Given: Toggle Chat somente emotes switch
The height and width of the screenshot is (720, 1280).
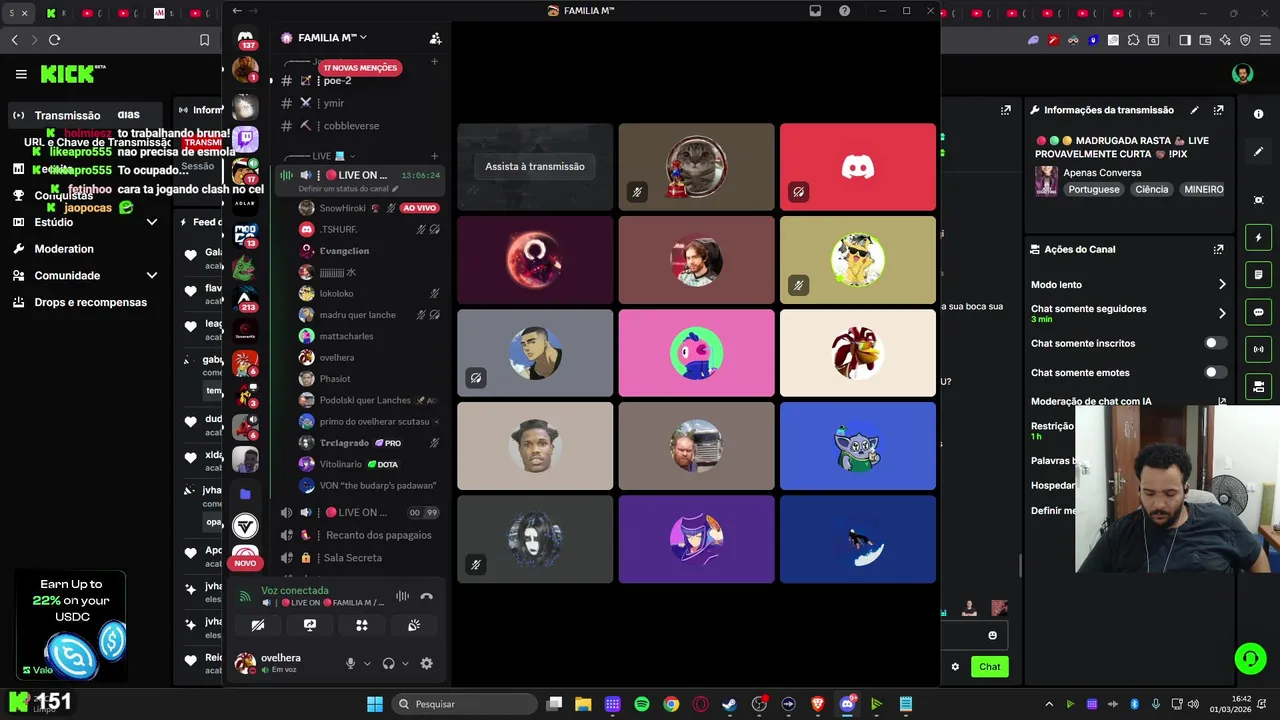Looking at the screenshot, I should 1215,372.
